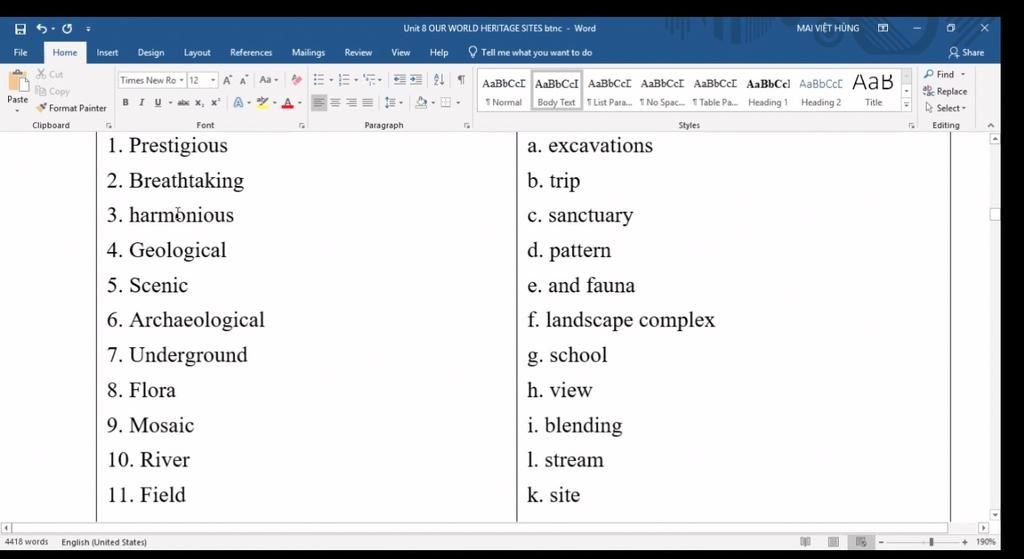Paste from the clipboard

[18, 90]
